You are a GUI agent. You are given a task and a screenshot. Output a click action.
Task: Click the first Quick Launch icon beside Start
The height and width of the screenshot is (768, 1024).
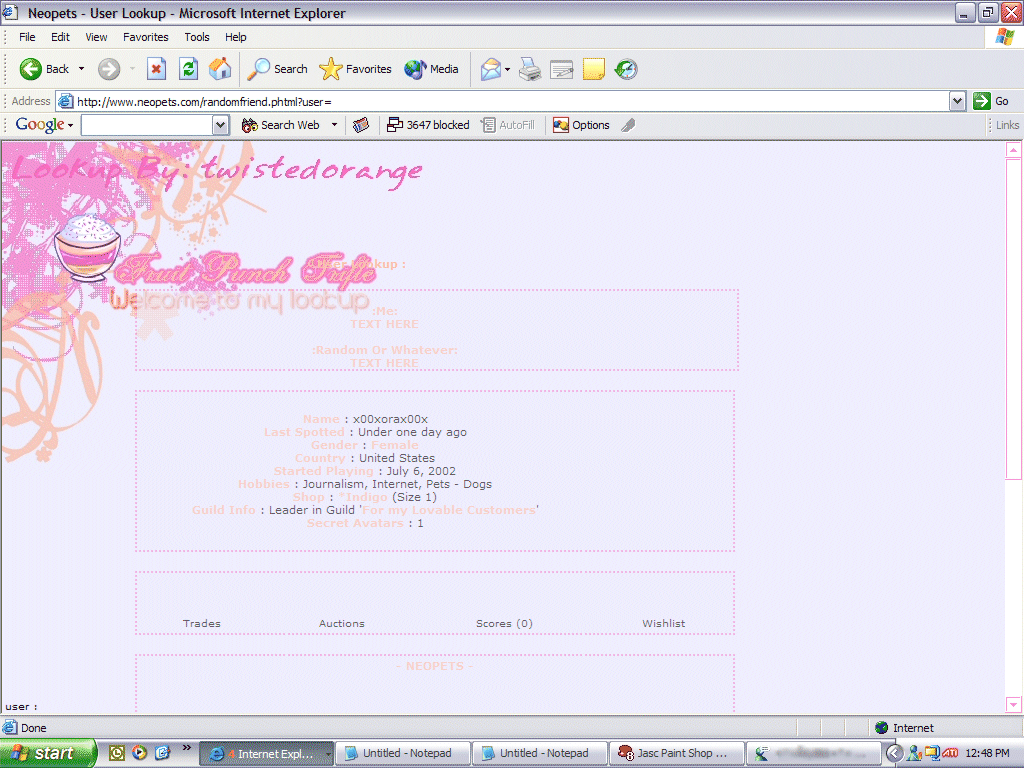point(116,753)
